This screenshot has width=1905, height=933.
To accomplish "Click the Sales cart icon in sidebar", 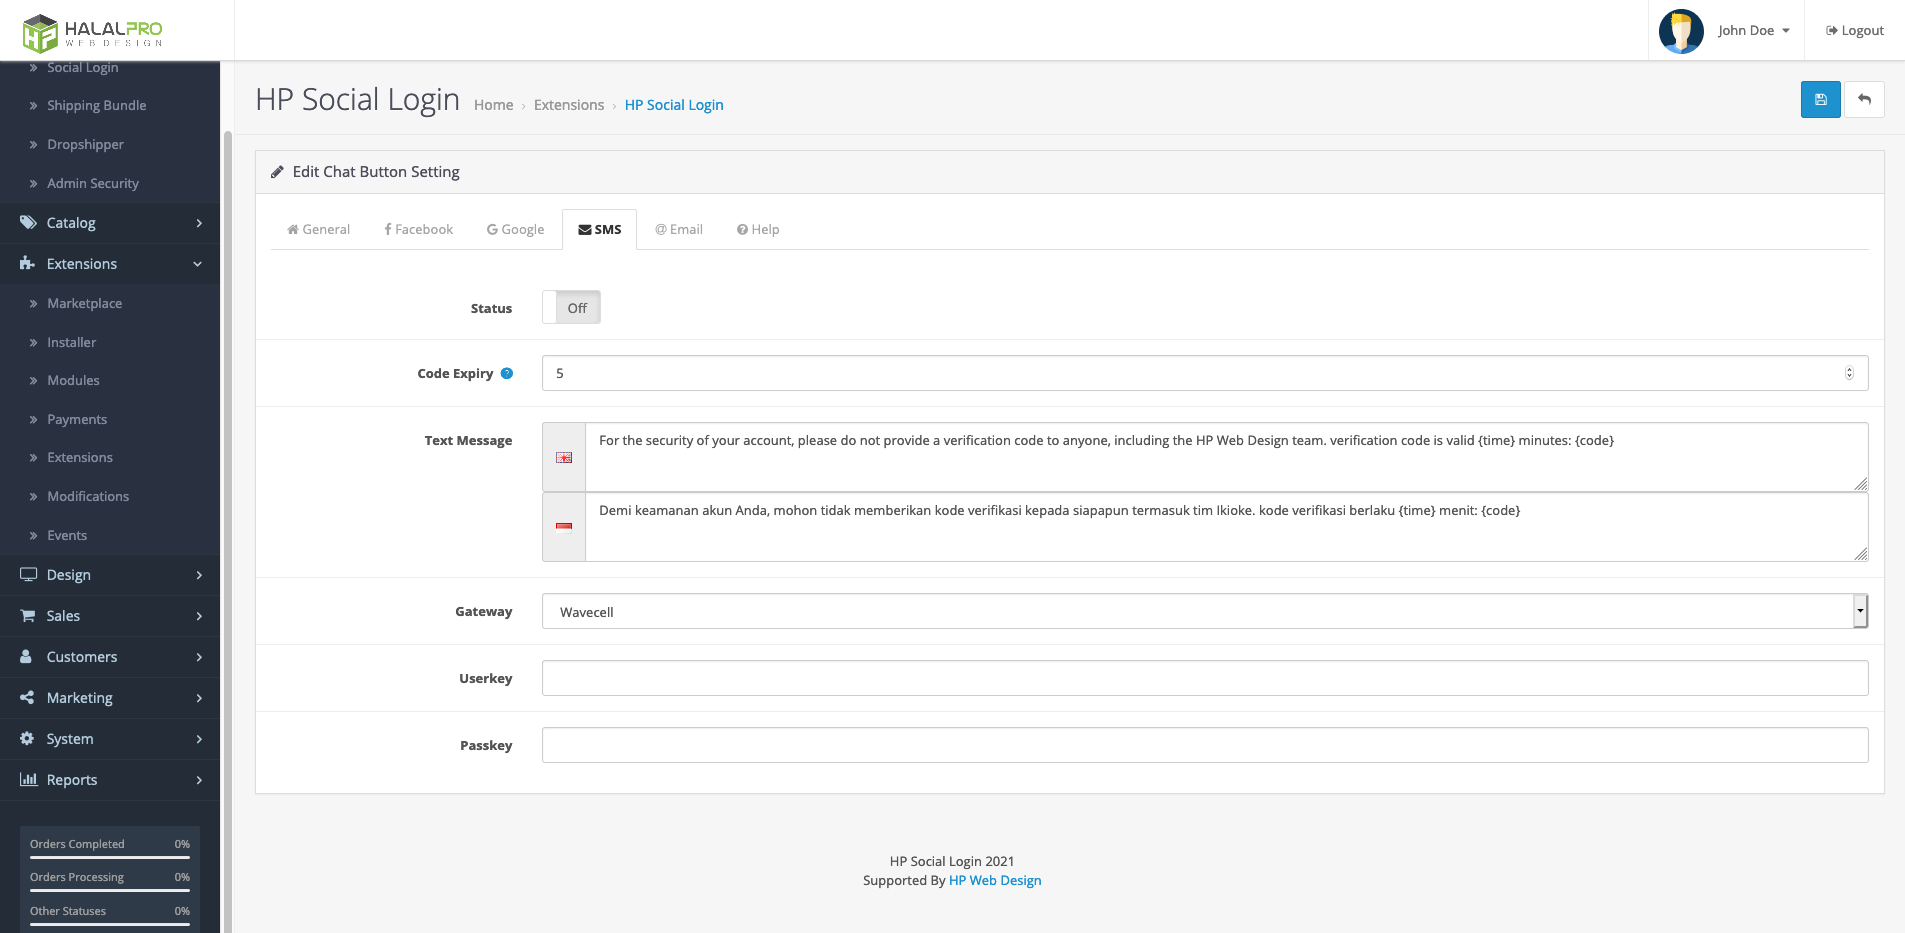I will pyautogui.click(x=28, y=616).
